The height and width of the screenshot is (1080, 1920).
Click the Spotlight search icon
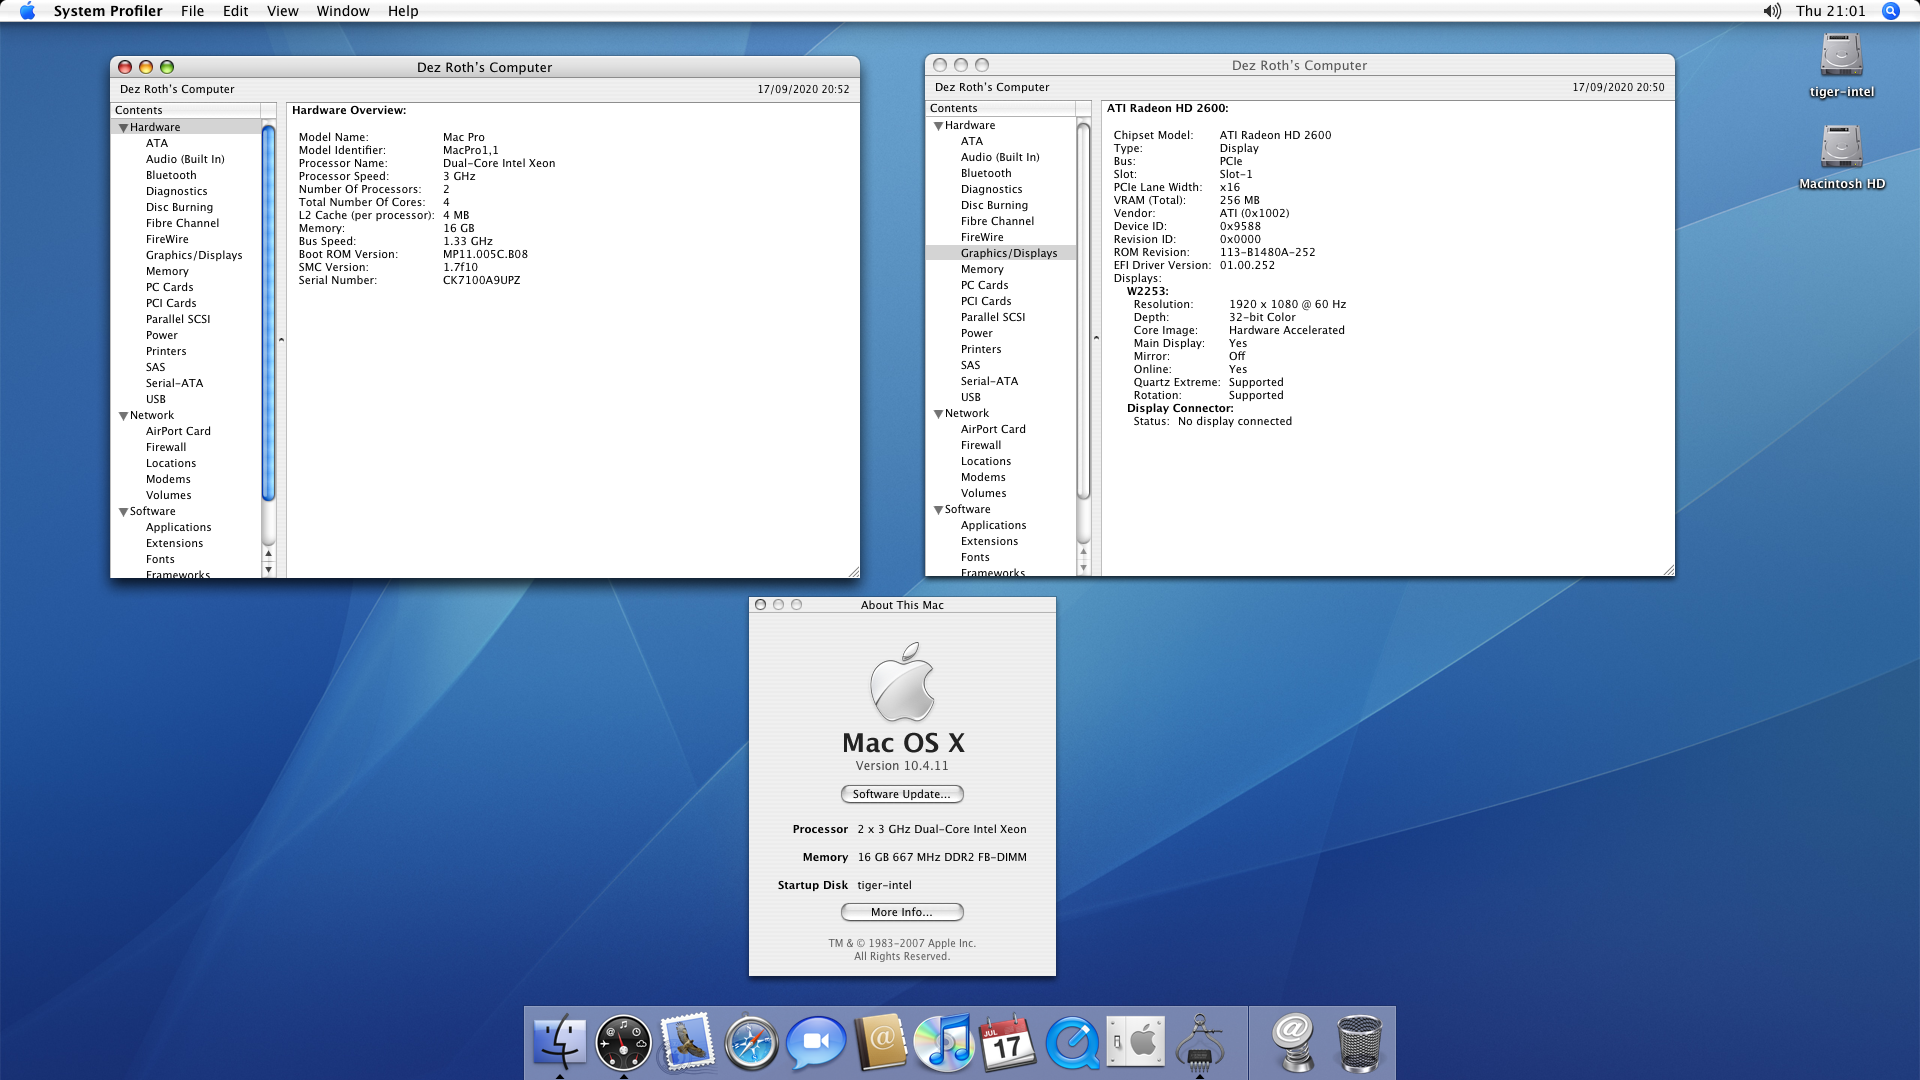pos(1890,11)
